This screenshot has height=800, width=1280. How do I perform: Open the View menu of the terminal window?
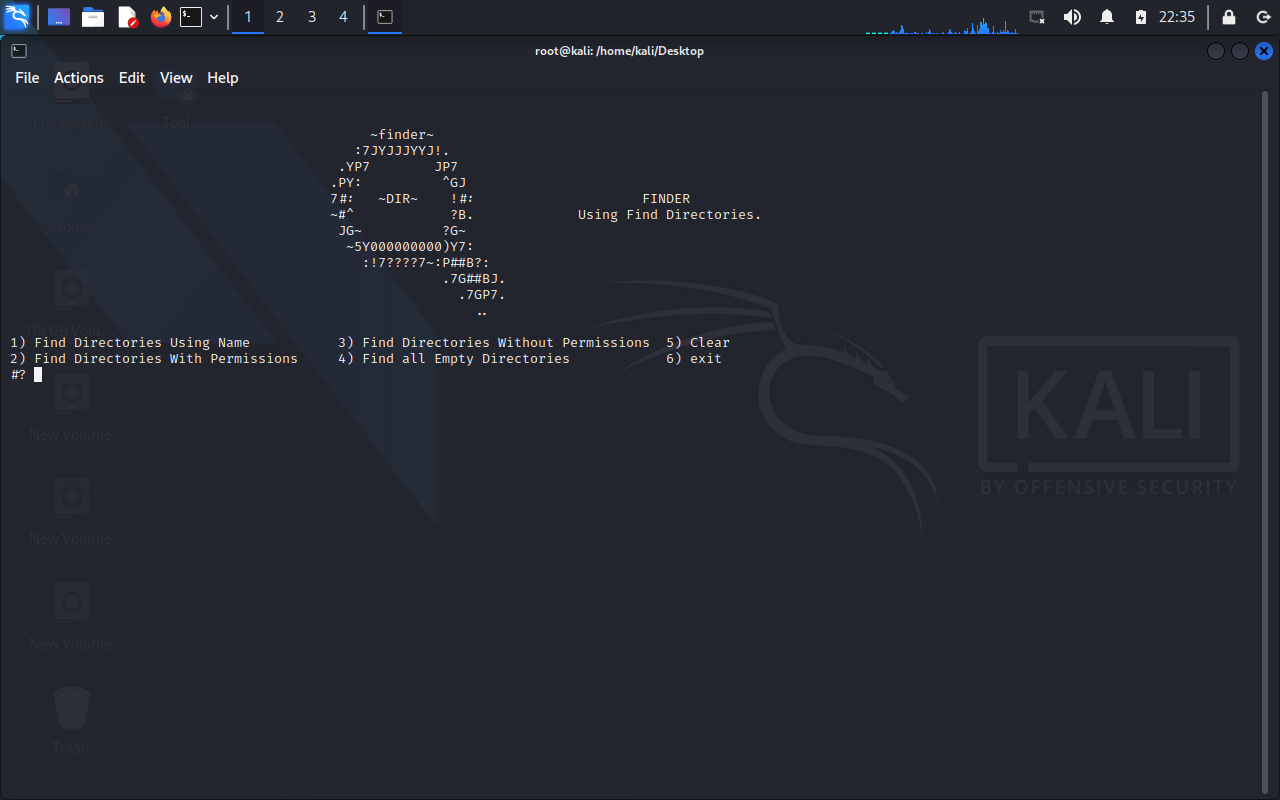click(176, 77)
